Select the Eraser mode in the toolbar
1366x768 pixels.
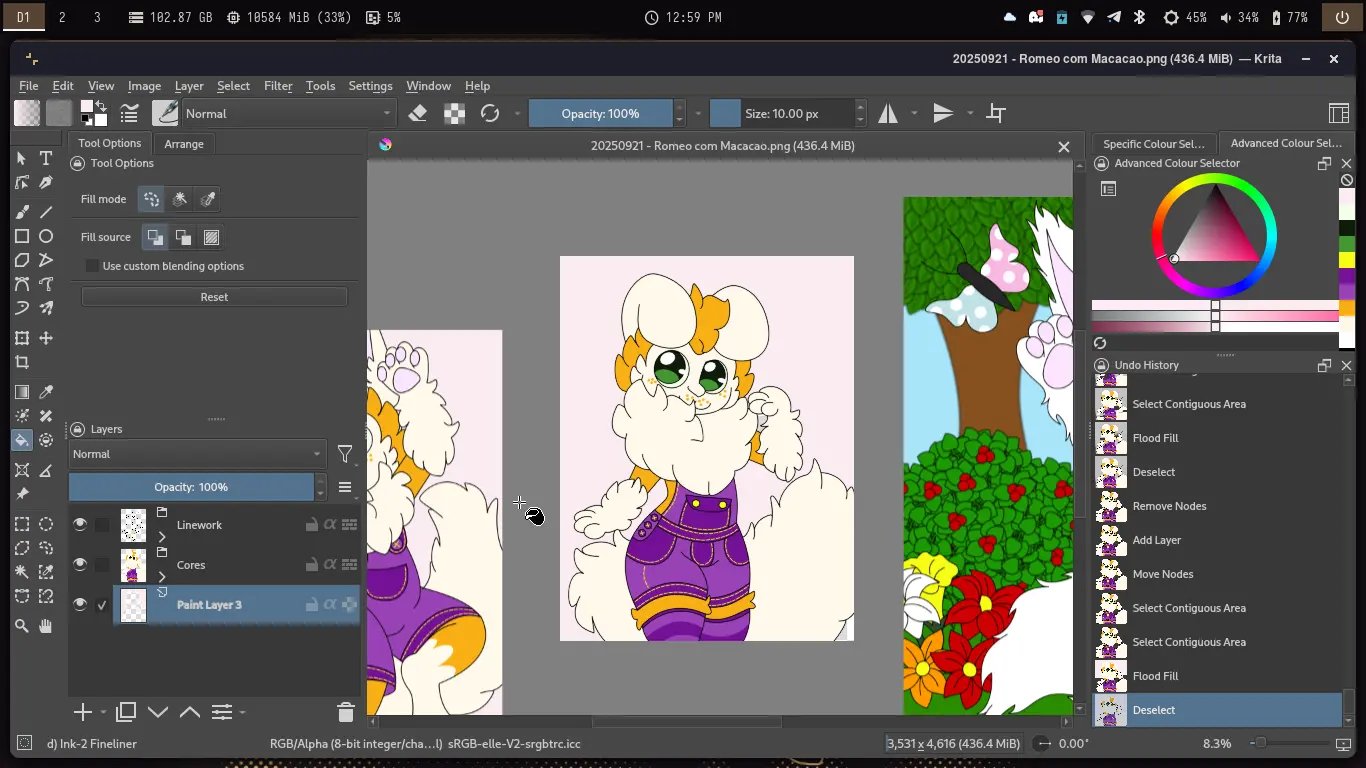419,113
